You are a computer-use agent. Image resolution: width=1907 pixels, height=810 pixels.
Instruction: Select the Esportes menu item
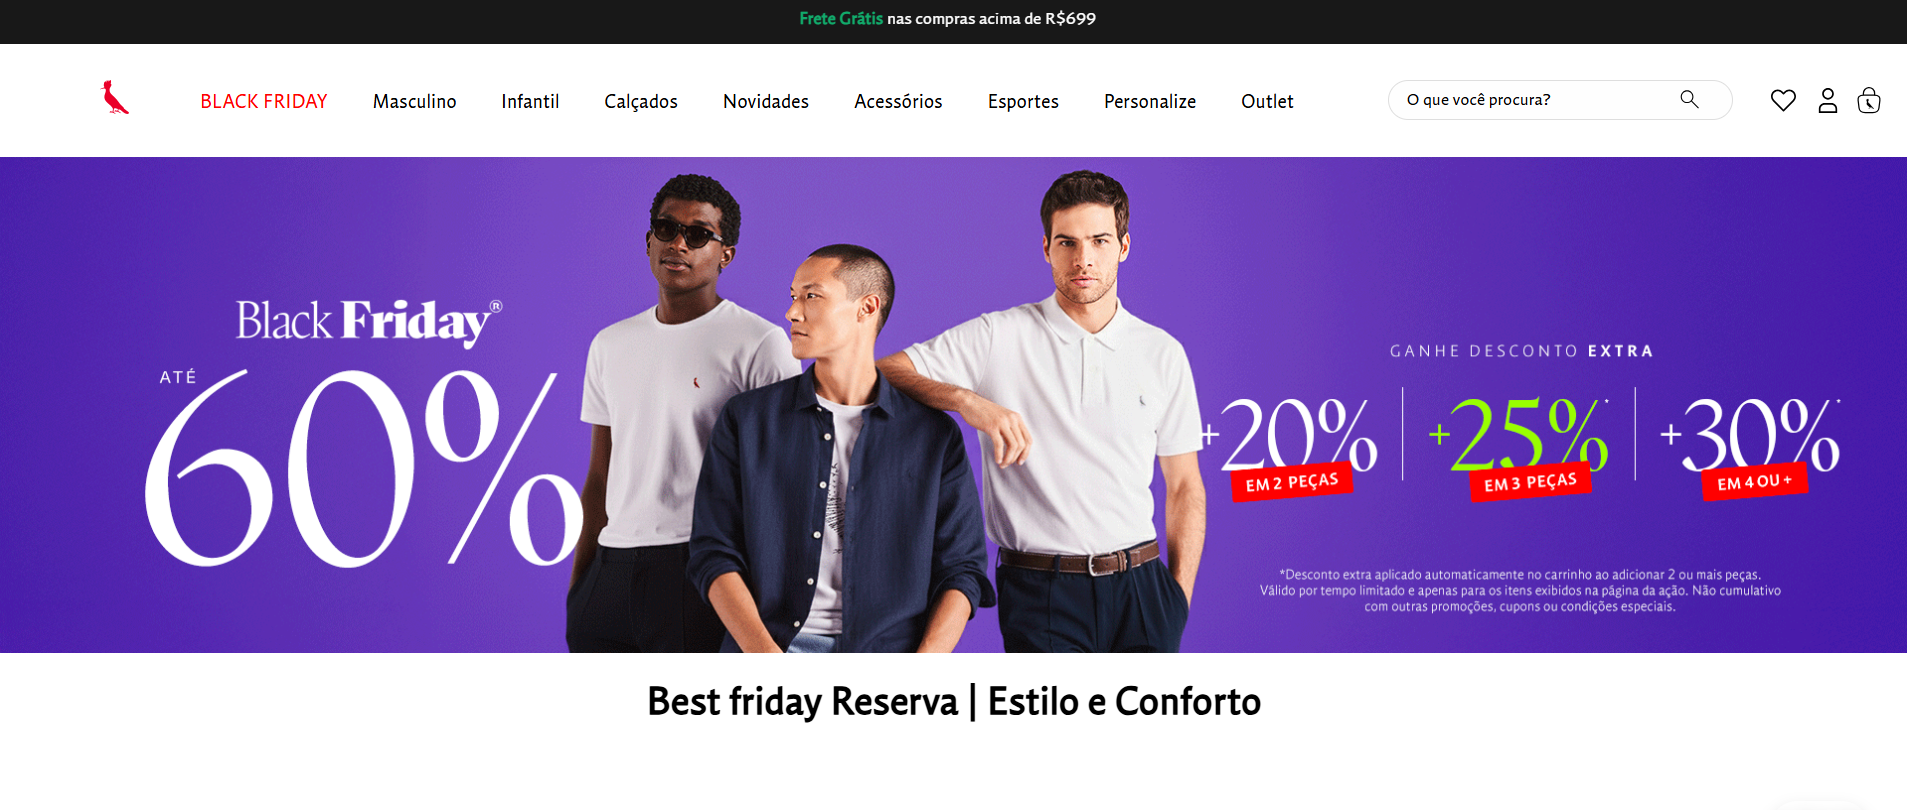[1023, 101]
